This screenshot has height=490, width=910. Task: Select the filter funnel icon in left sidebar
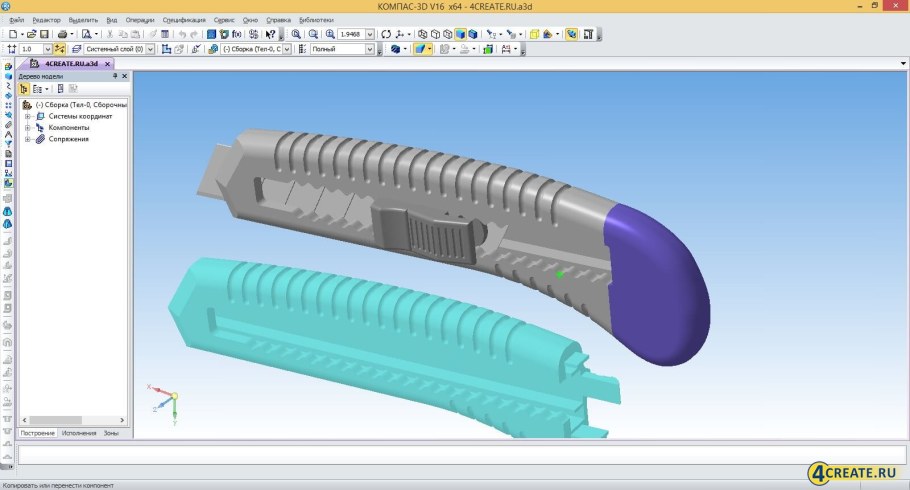8,143
